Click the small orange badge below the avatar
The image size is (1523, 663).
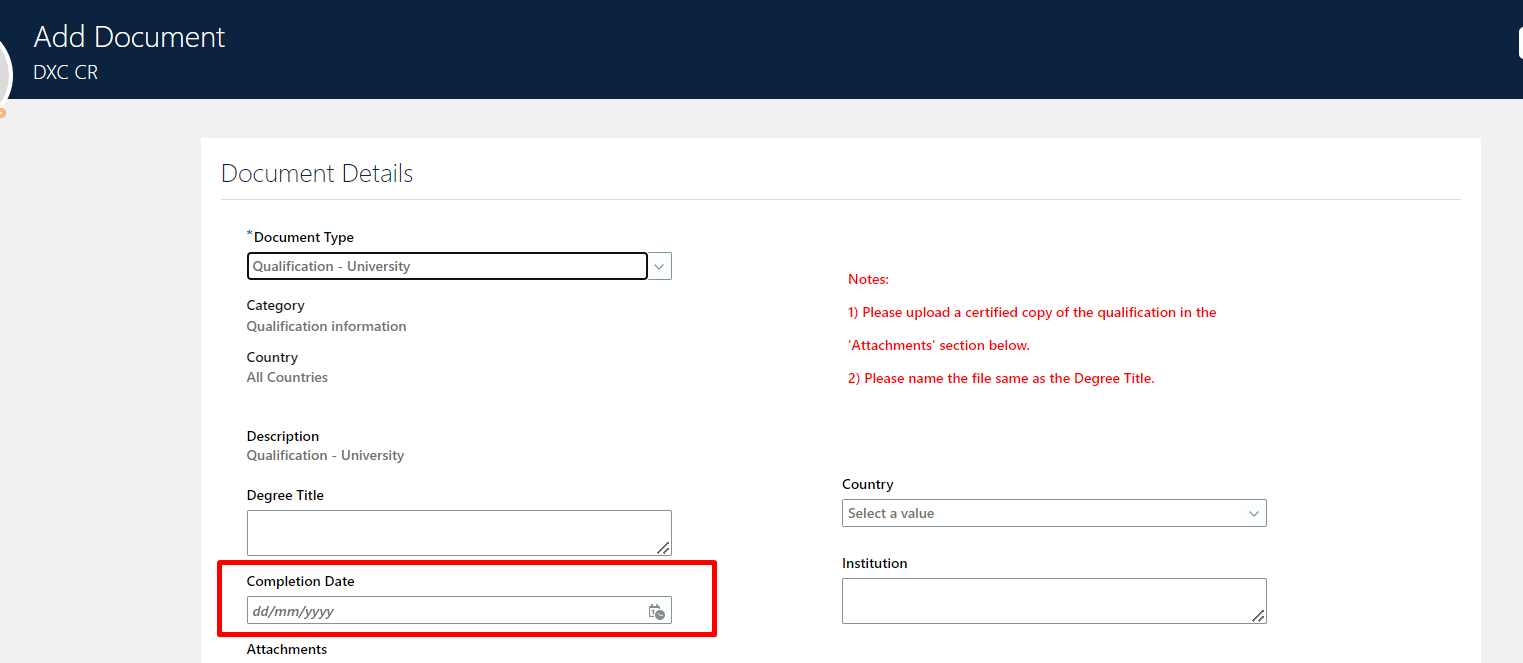[x=4, y=113]
